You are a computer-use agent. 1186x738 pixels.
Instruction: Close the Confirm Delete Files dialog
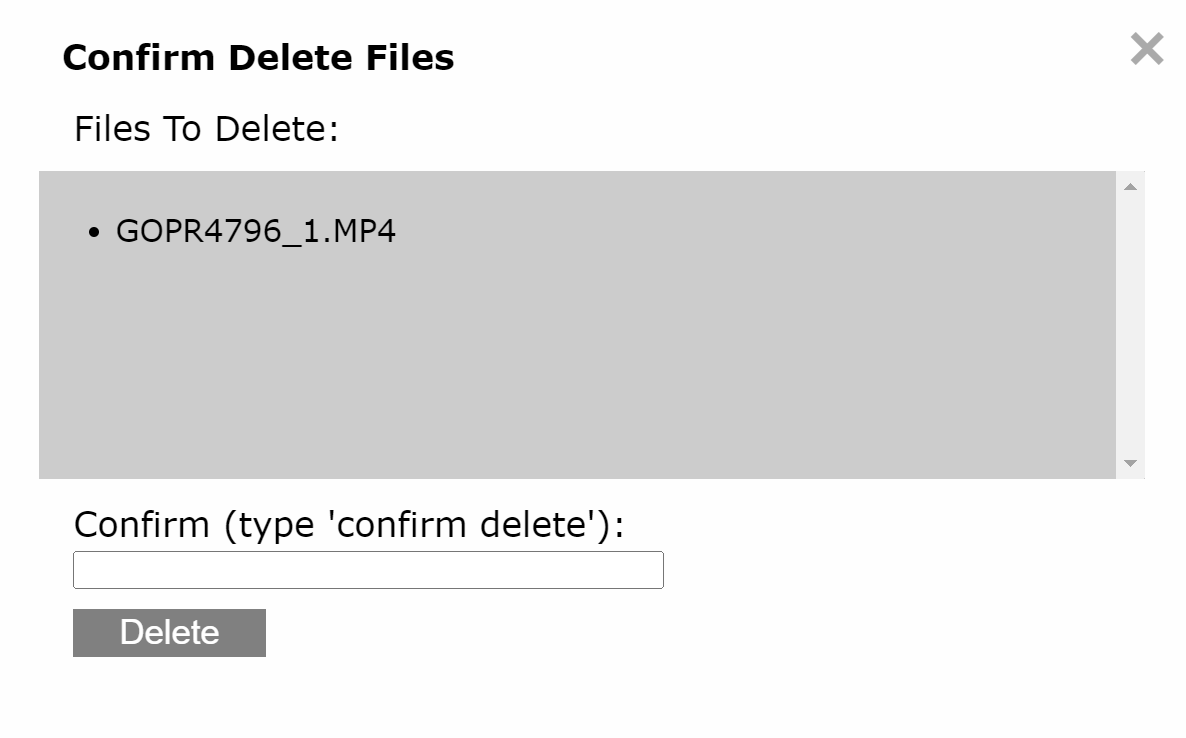(x=1147, y=49)
